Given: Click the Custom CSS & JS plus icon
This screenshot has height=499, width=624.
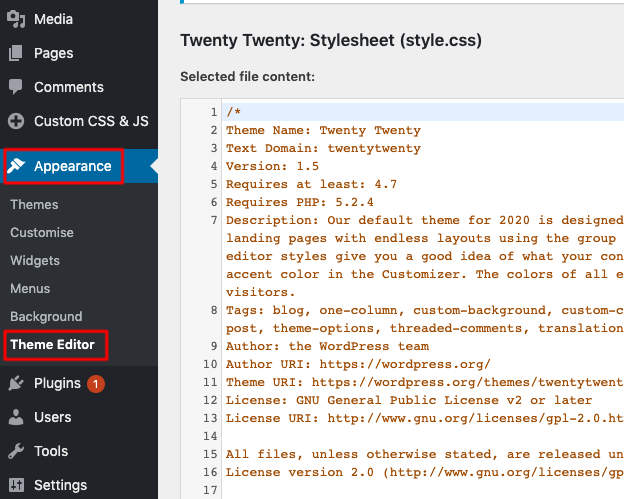Looking at the screenshot, I should pyautogui.click(x=16, y=121).
